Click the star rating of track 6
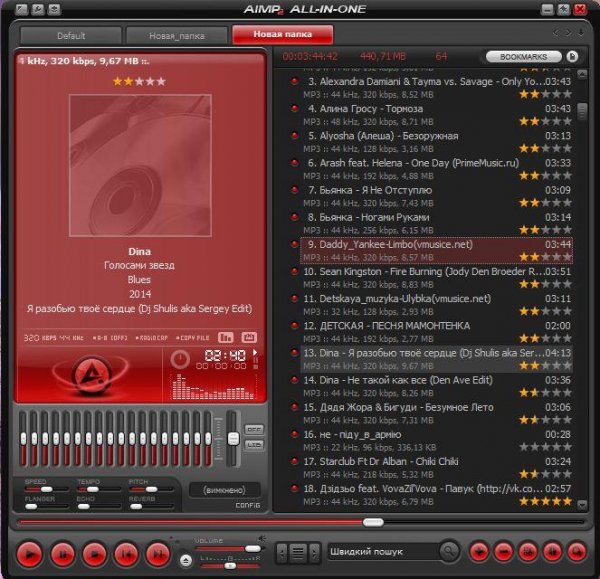600x579 pixels. click(545, 176)
